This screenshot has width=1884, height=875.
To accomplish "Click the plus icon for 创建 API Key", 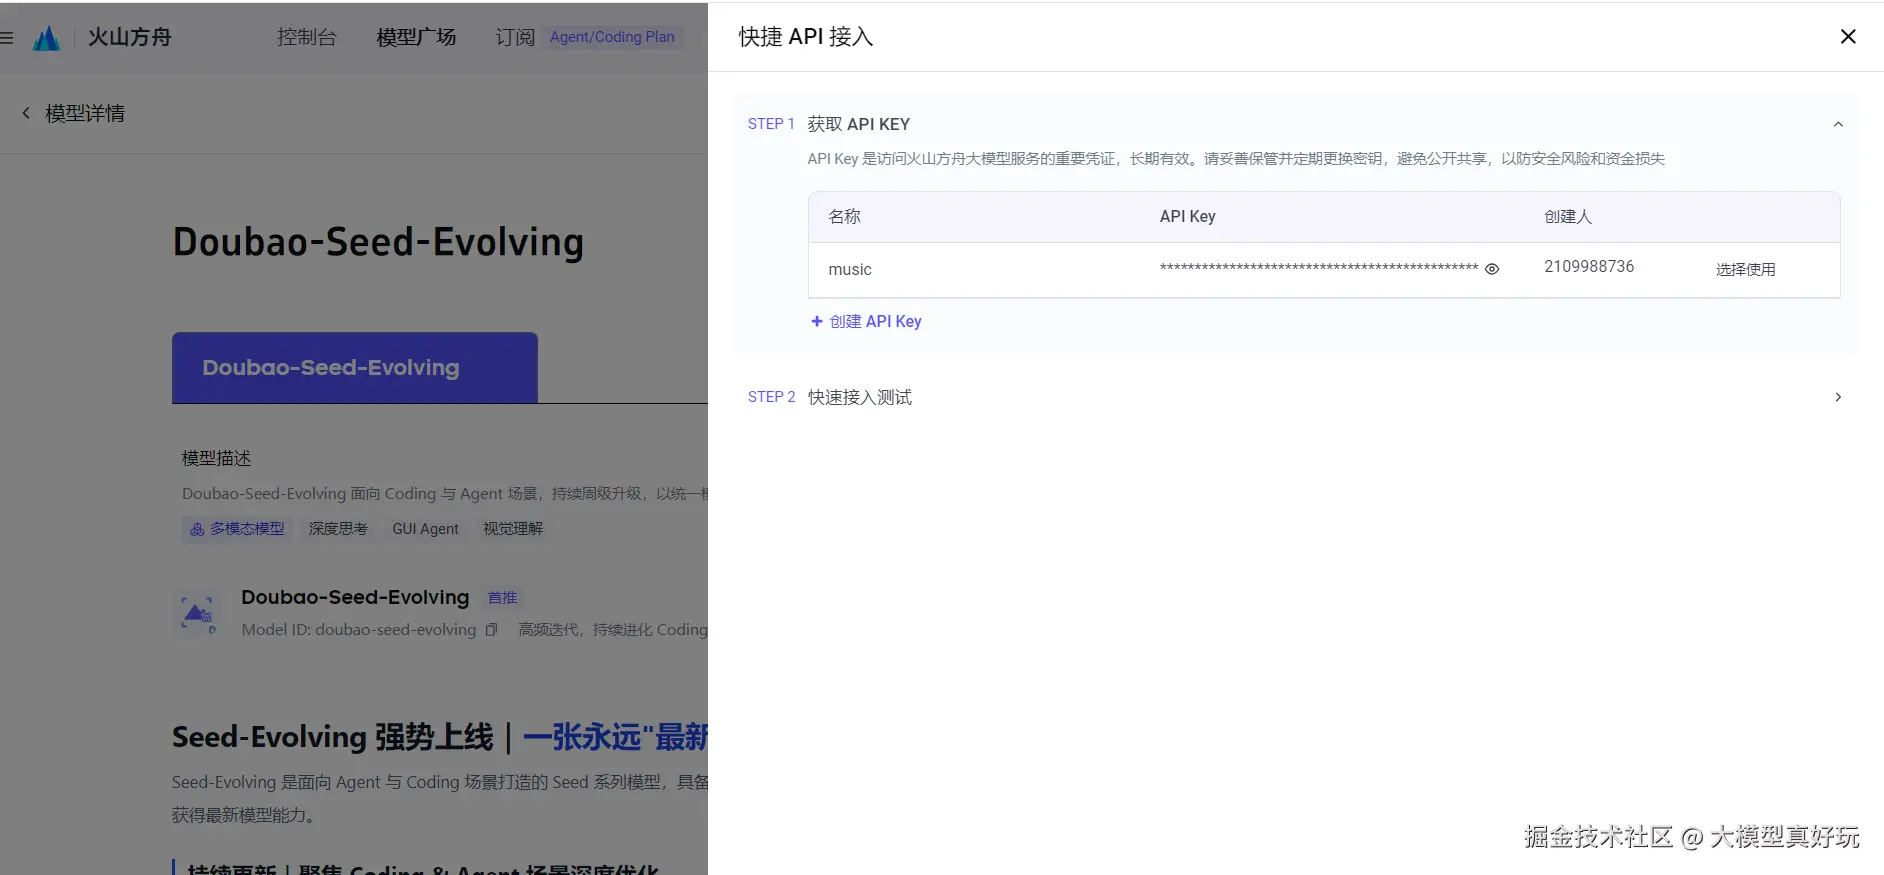I will click(x=817, y=321).
